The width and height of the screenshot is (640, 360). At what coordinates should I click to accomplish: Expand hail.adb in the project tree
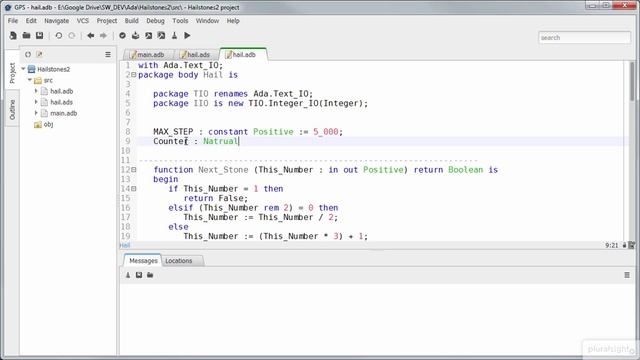pyautogui.click(x=36, y=91)
